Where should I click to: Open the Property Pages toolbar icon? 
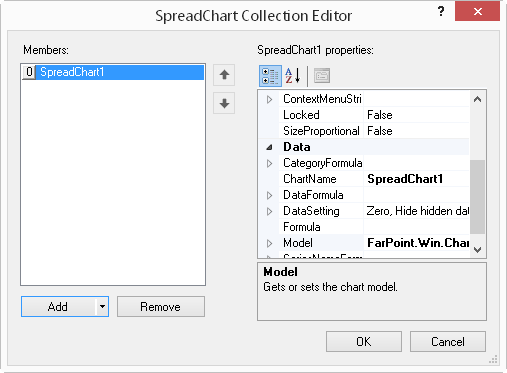pyautogui.click(x=322, y=76)
